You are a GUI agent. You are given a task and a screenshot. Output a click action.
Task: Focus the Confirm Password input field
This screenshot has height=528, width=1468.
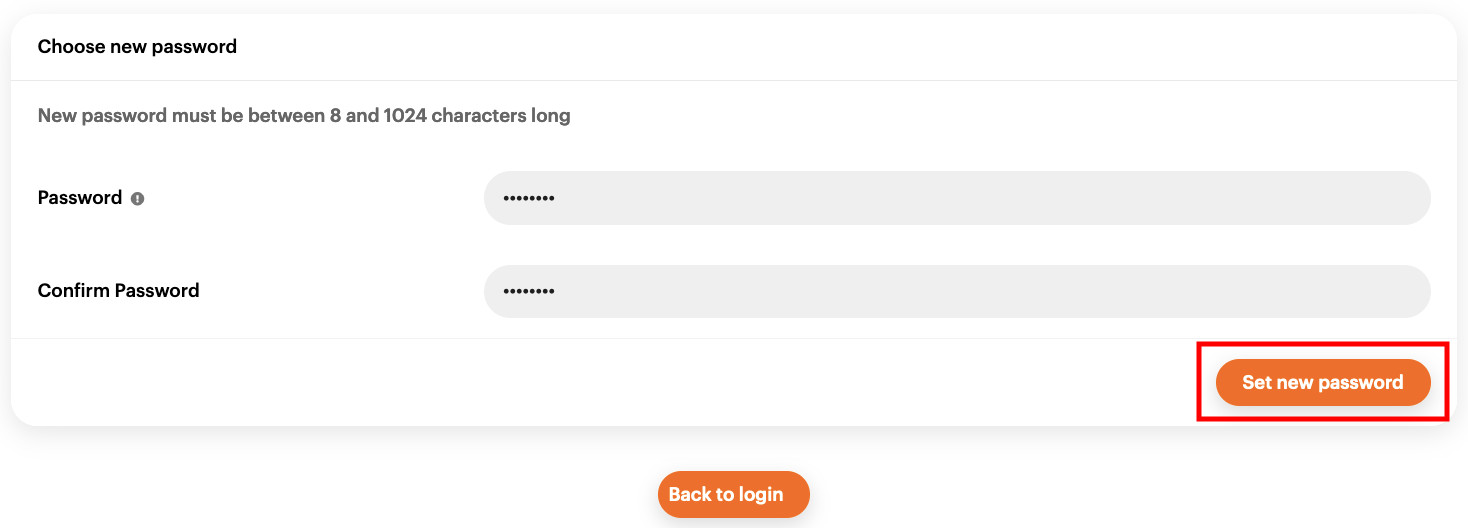click(x=956, y=291)
